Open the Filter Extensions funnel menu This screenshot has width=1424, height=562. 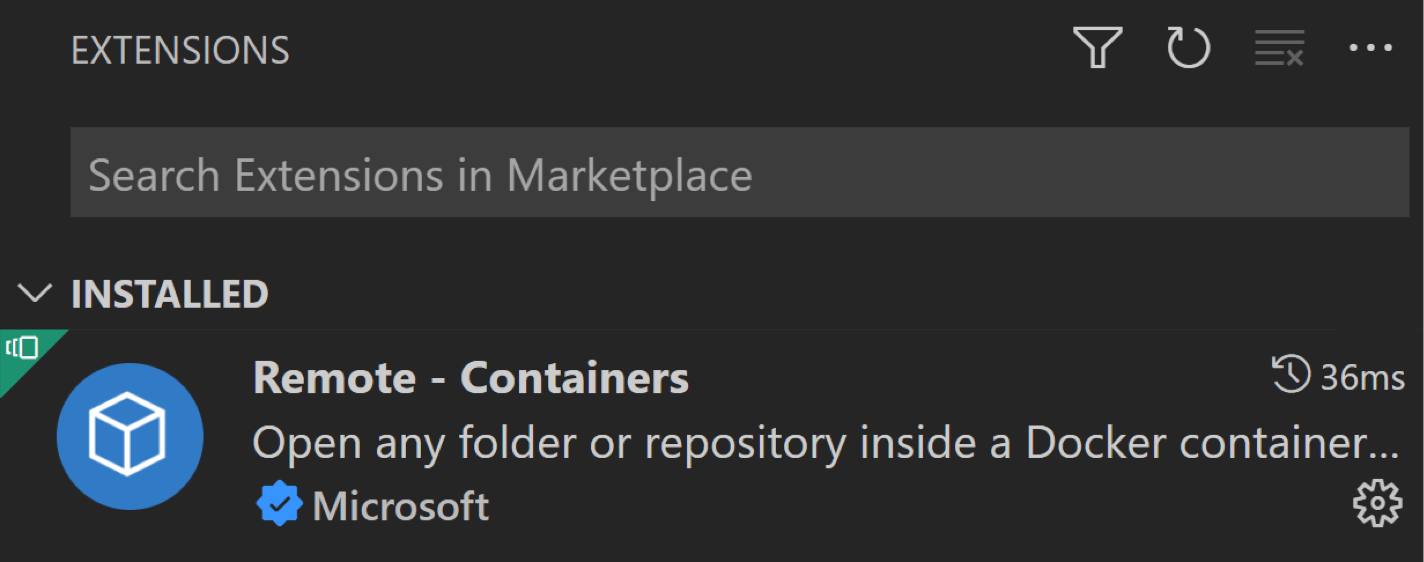(1097, 48)
